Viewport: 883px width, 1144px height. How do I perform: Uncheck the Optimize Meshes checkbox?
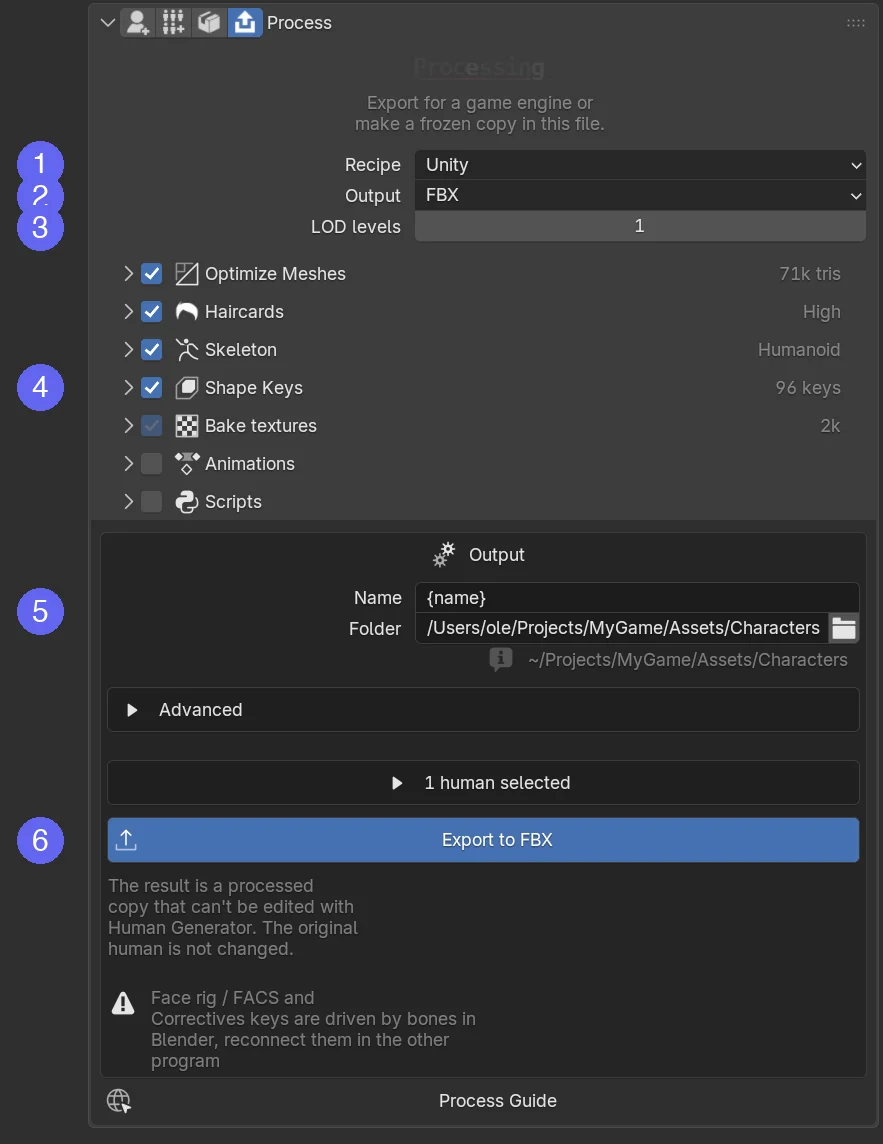pyautogui.click(x=152, y=274)
